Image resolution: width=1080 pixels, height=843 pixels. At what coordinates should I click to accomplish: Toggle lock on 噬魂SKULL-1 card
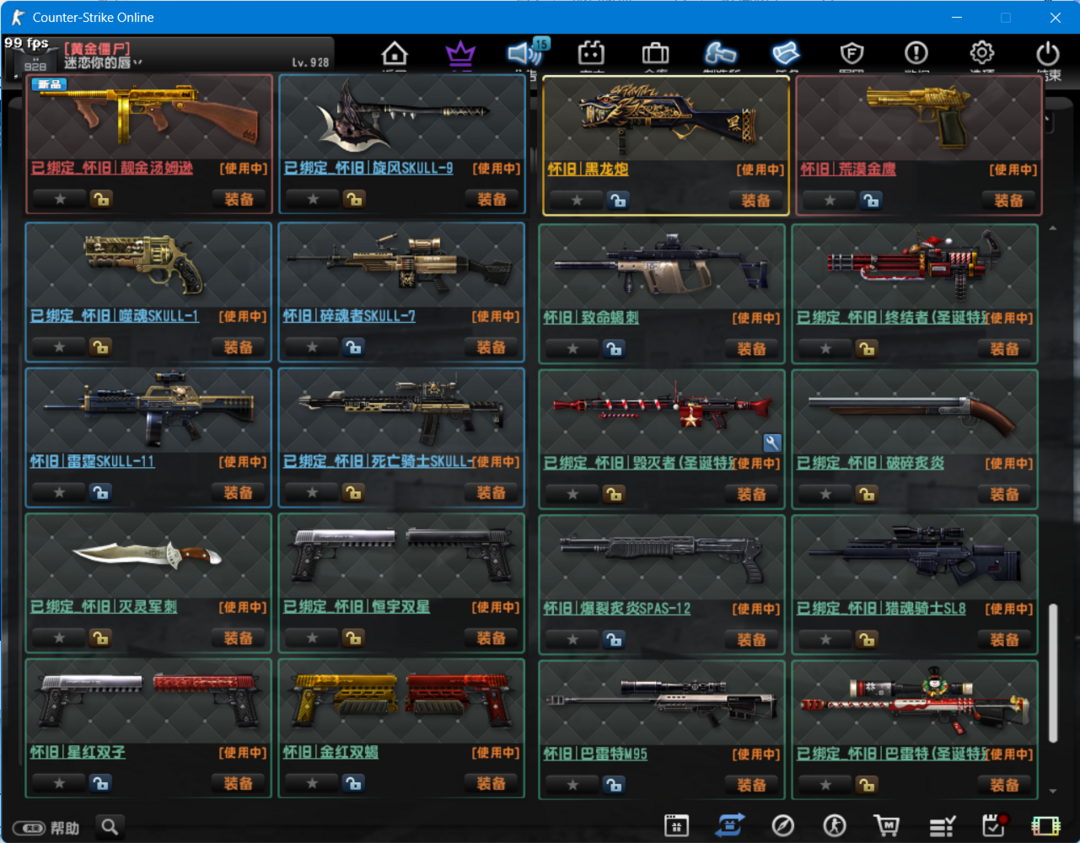point(101,347)
